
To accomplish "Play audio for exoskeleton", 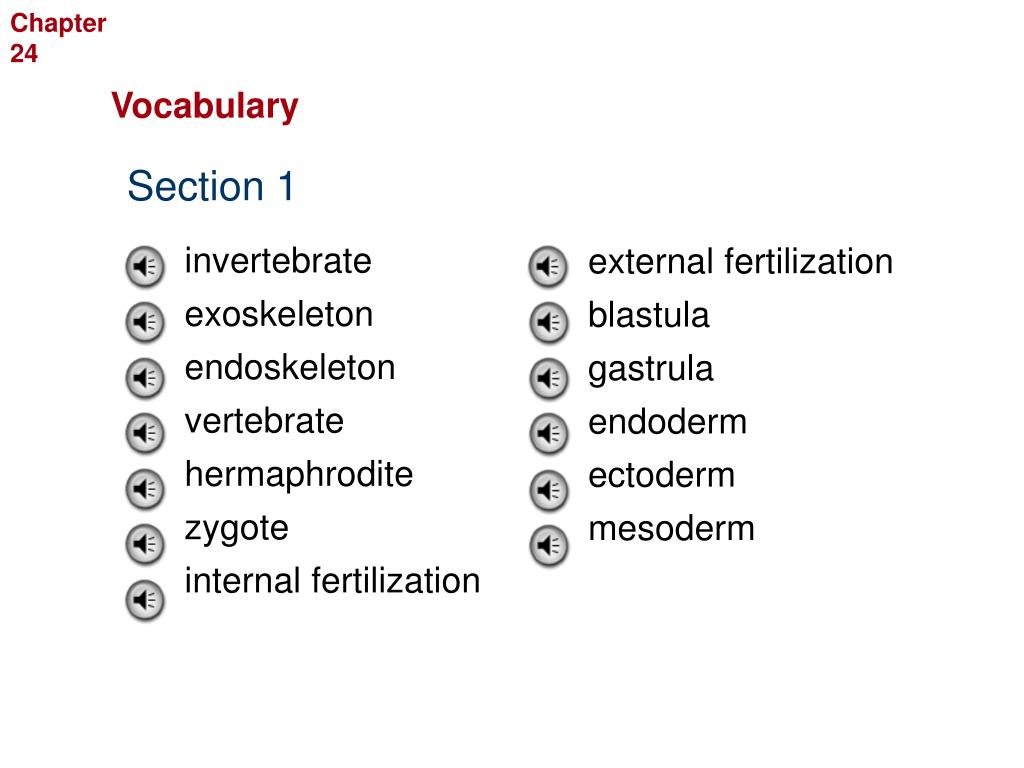I will [x=144, y=322].
